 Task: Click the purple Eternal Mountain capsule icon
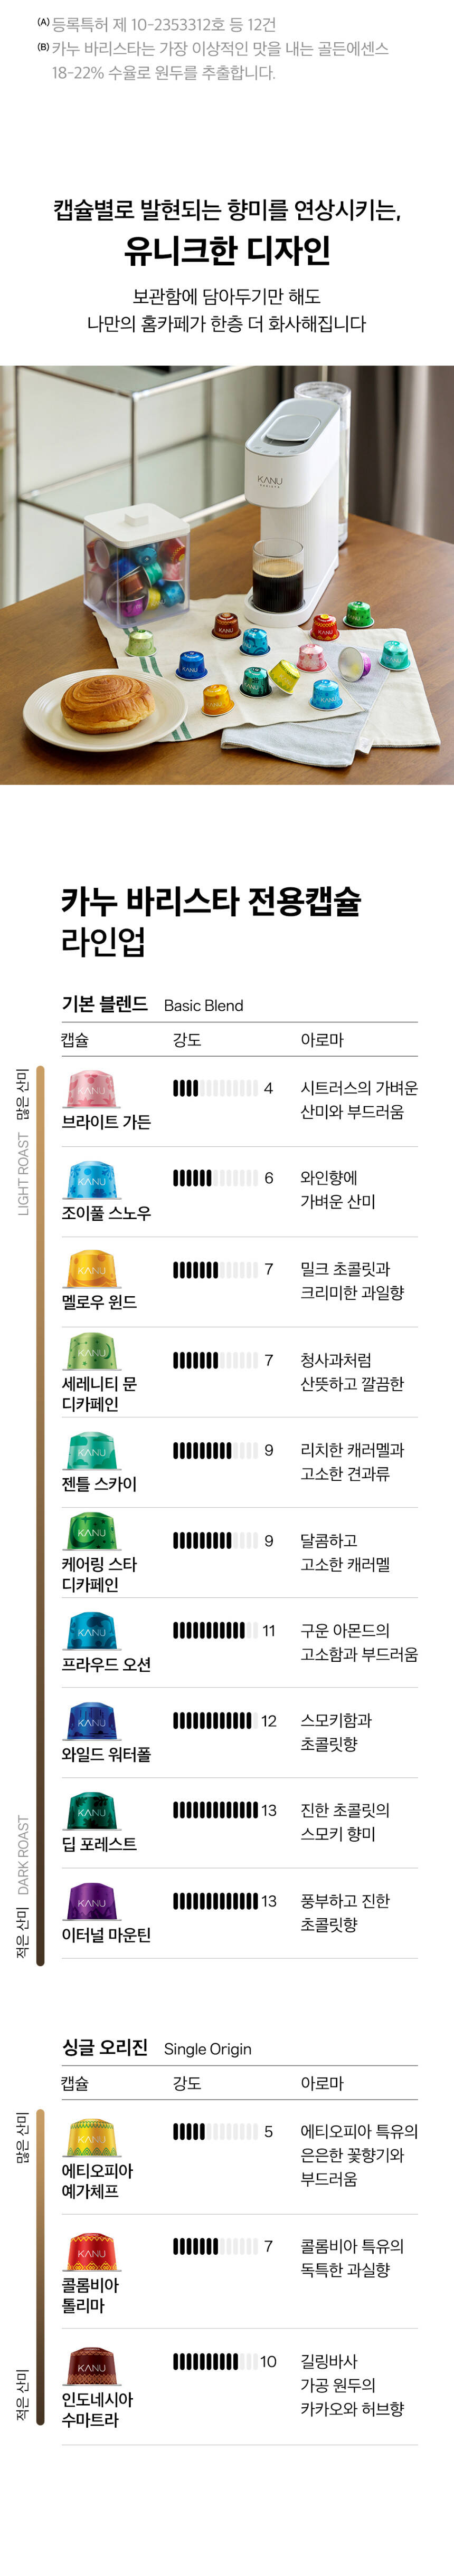(x=91, y=1901)
